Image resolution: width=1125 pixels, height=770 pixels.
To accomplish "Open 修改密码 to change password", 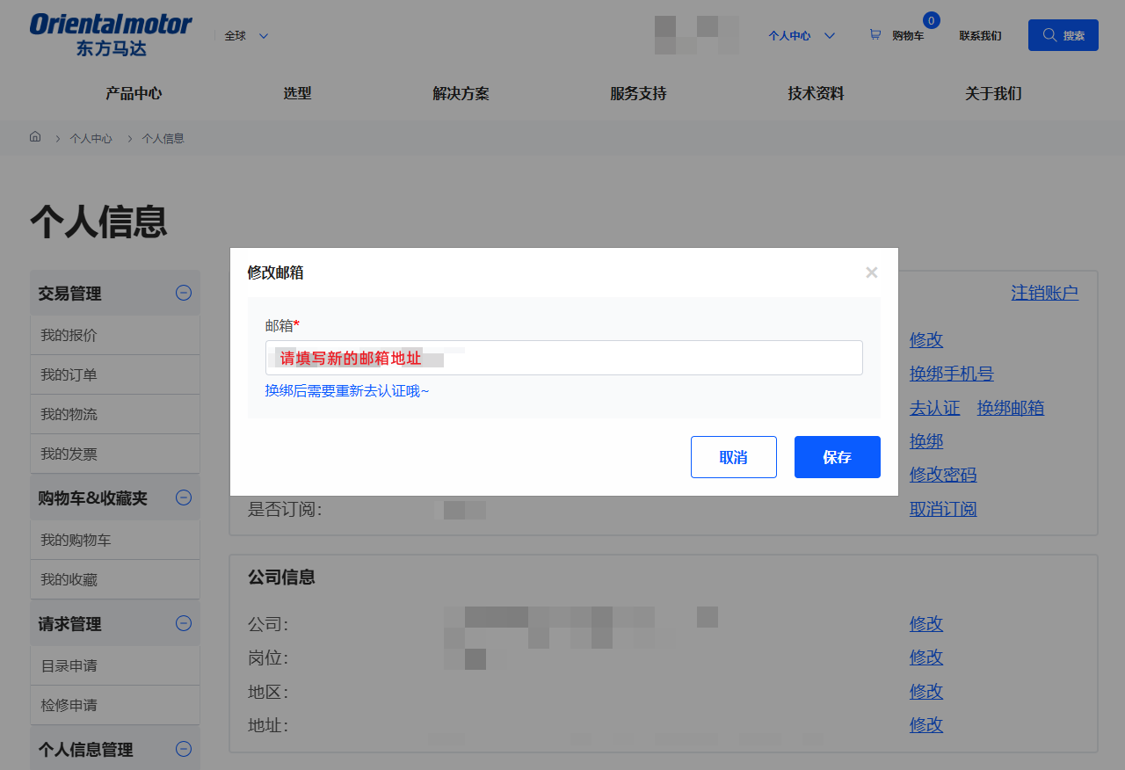I will coord(942,474).
